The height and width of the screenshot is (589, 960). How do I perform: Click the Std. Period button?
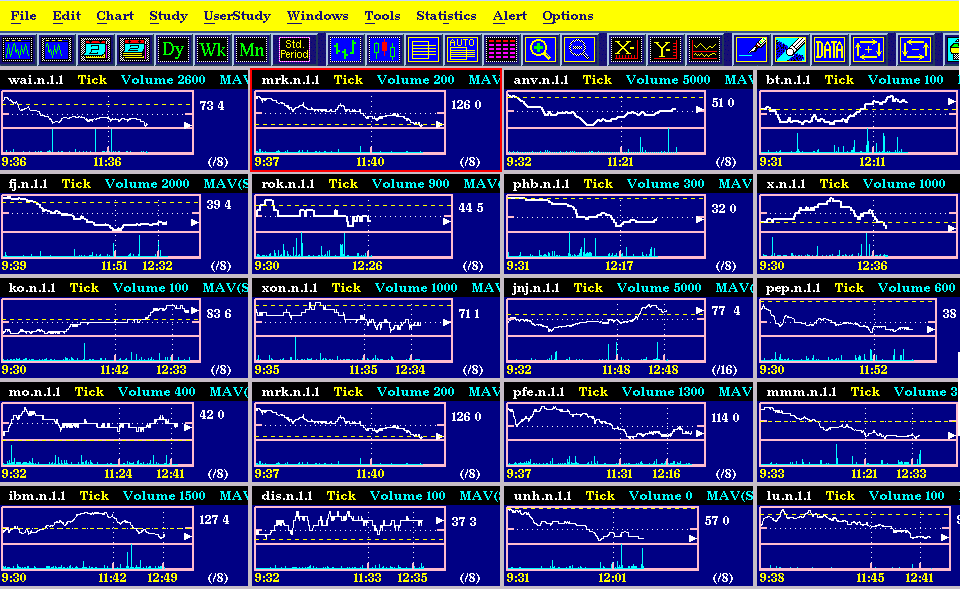[294, 50]
